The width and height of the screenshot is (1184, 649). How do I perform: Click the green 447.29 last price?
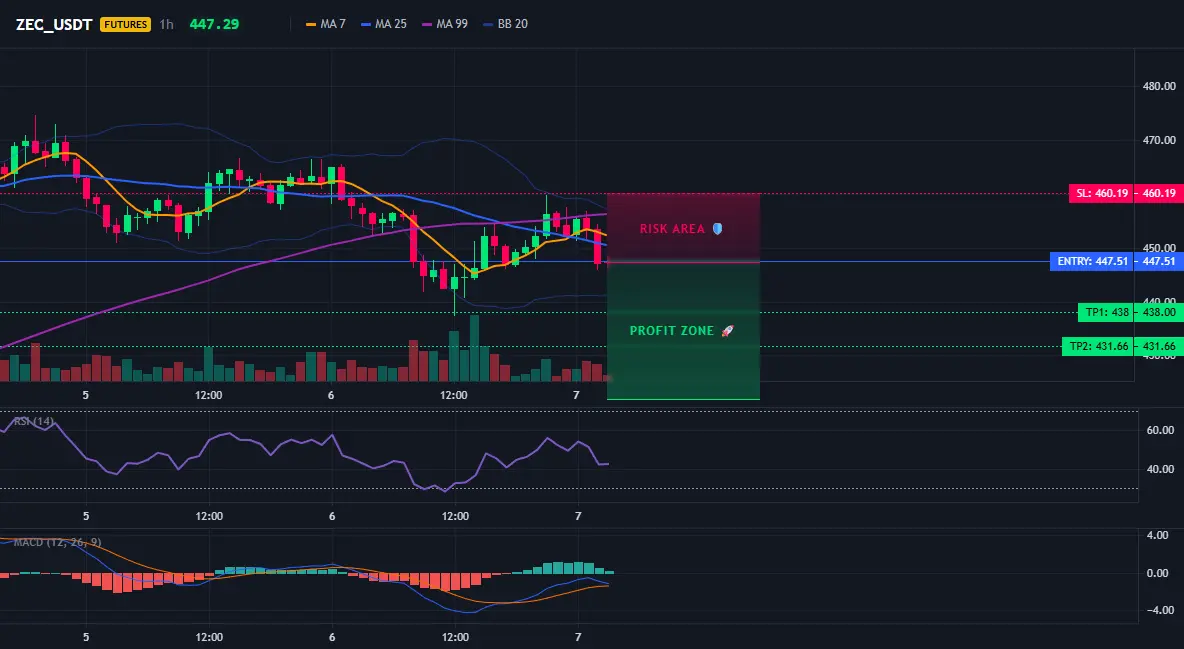coord(214,24)
